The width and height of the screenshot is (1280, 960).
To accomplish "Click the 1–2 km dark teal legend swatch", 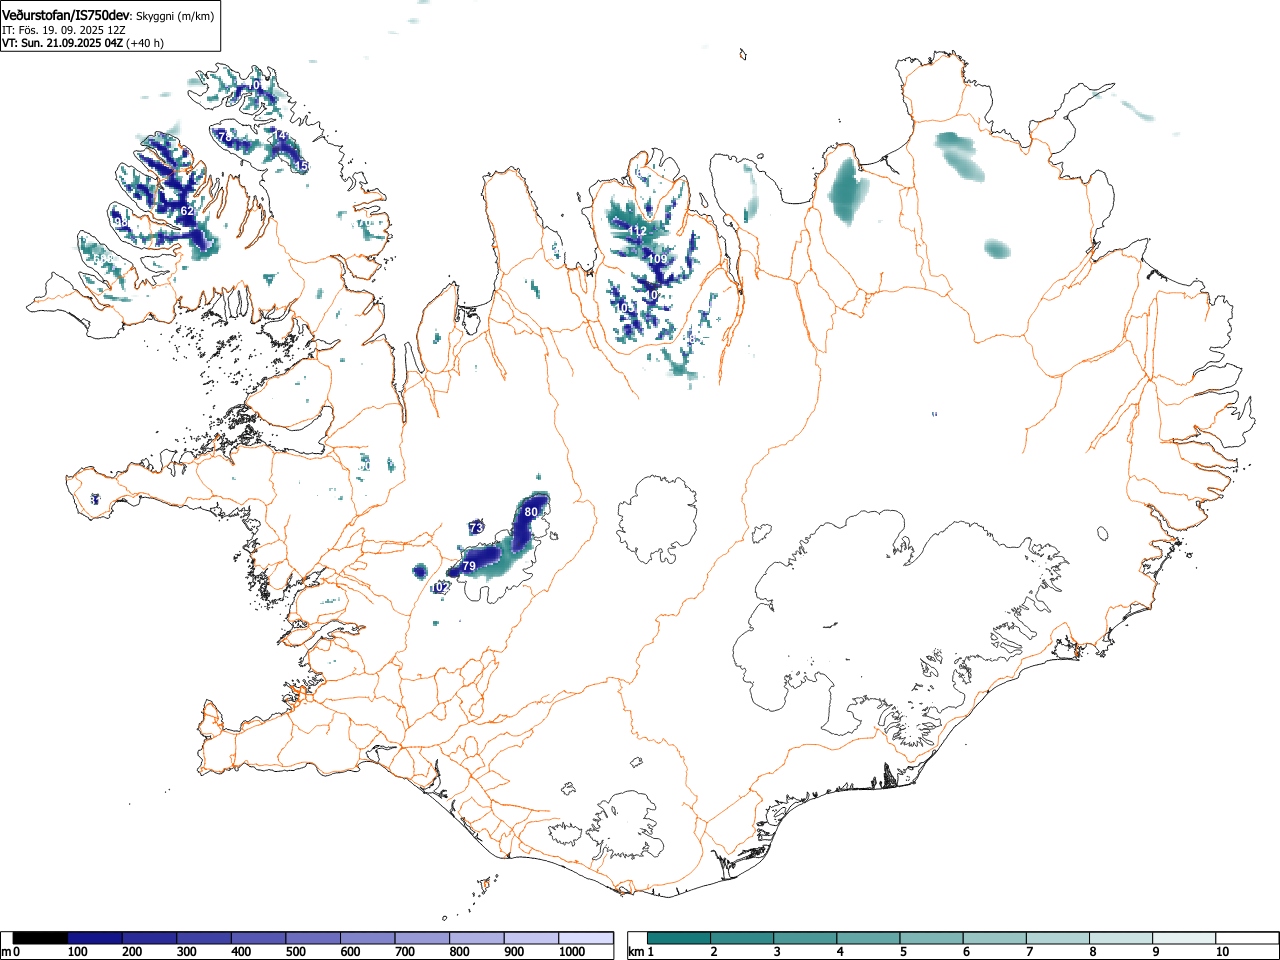I will coord(680,938).
